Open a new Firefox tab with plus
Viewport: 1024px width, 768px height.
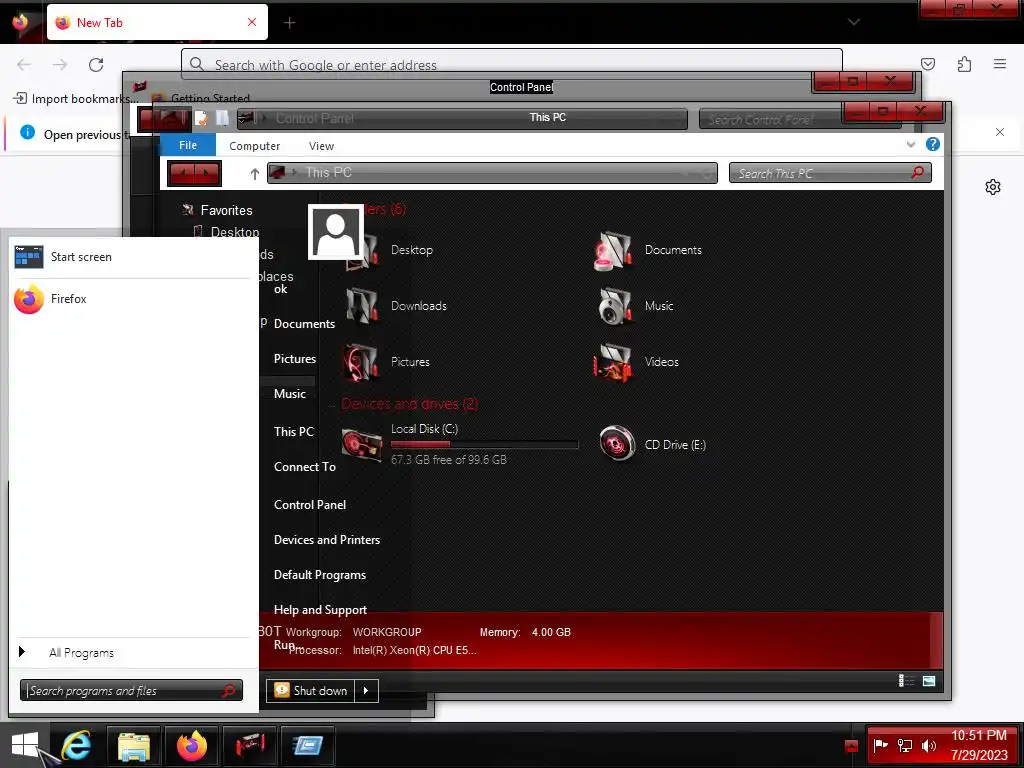(289, 23)
